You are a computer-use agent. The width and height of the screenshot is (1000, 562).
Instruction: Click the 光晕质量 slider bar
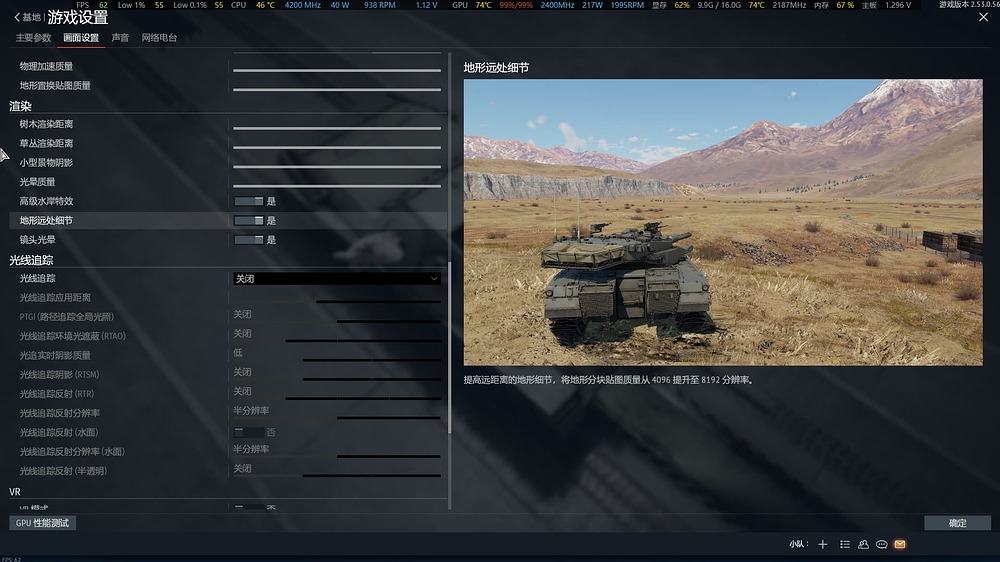[x=336, y=185]
